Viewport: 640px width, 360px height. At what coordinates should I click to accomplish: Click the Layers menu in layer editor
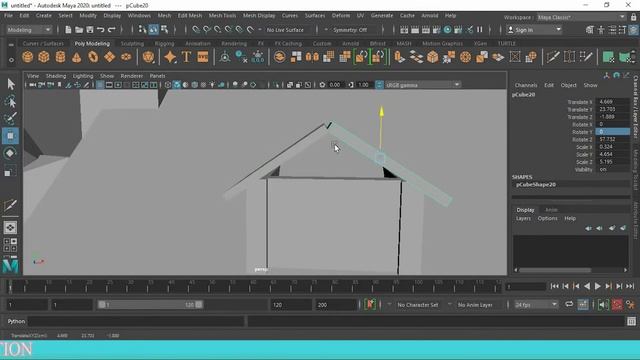[523, 218]
